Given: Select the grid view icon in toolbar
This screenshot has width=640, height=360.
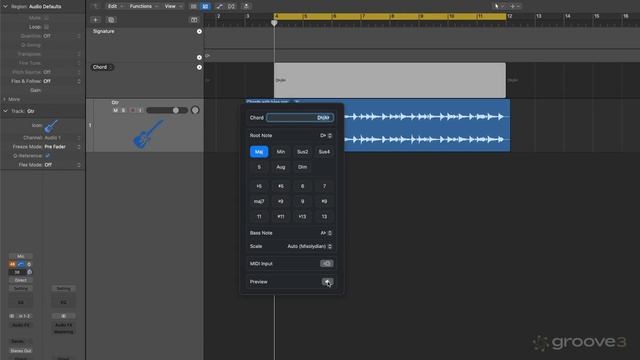Looking at the screenshot, I should pos(193,6).
